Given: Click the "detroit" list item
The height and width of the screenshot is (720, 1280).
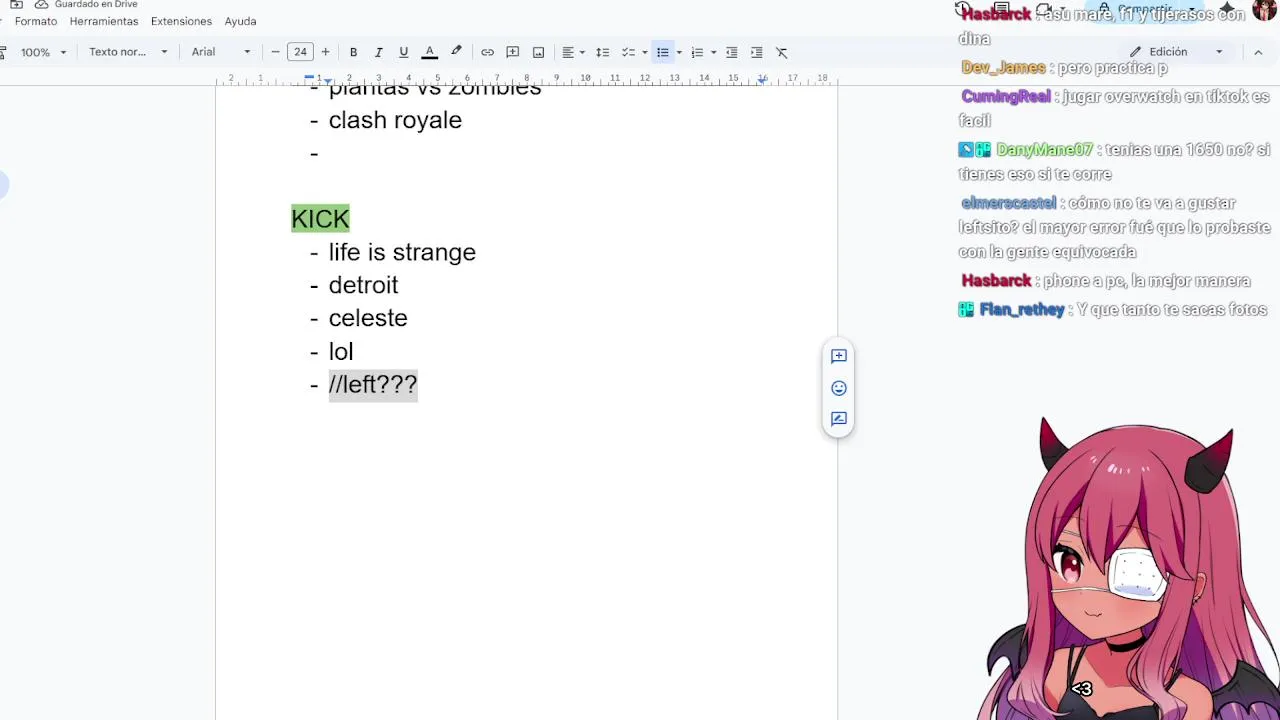Looking at the screenshot, I should pos(363,285).
